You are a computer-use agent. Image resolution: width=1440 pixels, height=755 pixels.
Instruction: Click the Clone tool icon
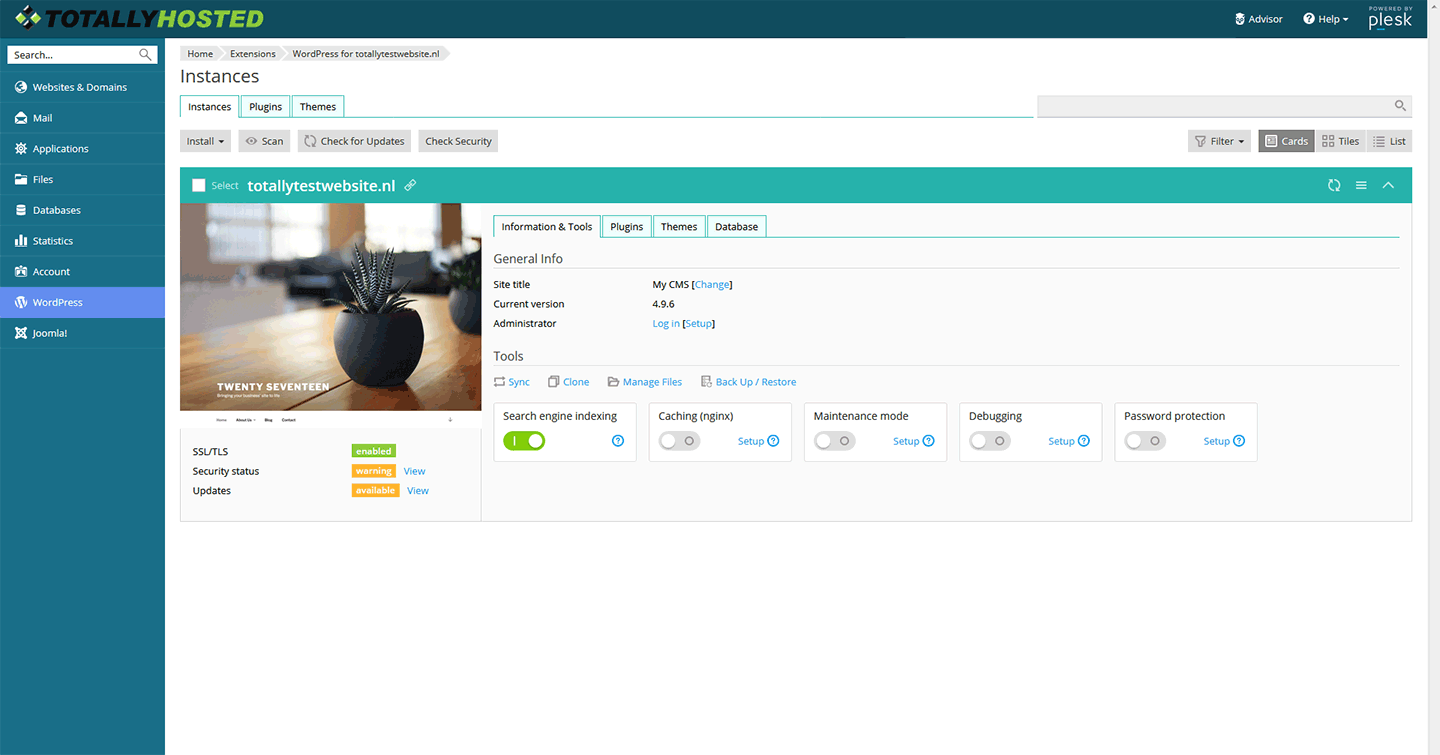pyautogui.click(x=553, y=382)
